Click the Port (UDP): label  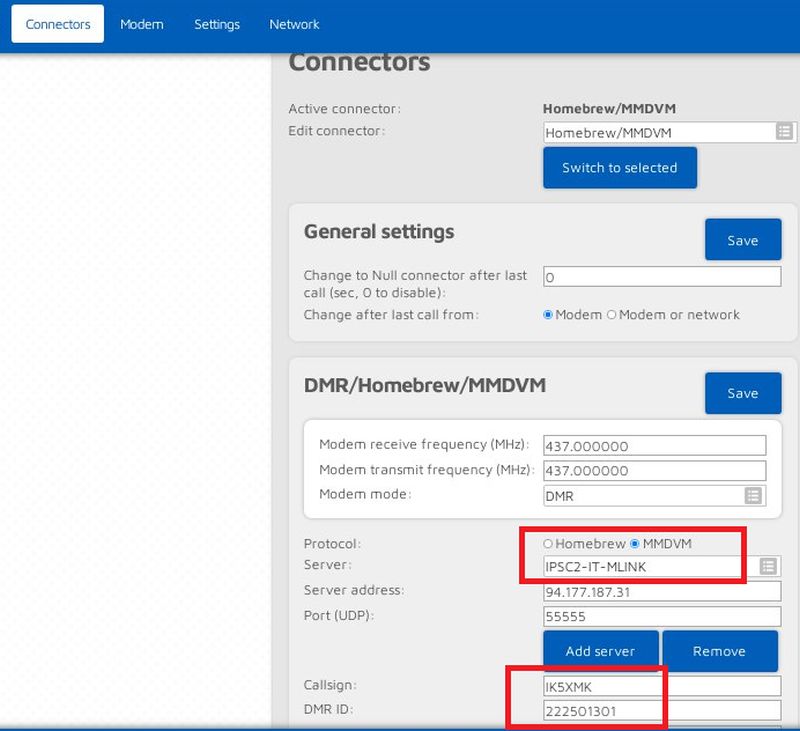[x=339, y=616]
